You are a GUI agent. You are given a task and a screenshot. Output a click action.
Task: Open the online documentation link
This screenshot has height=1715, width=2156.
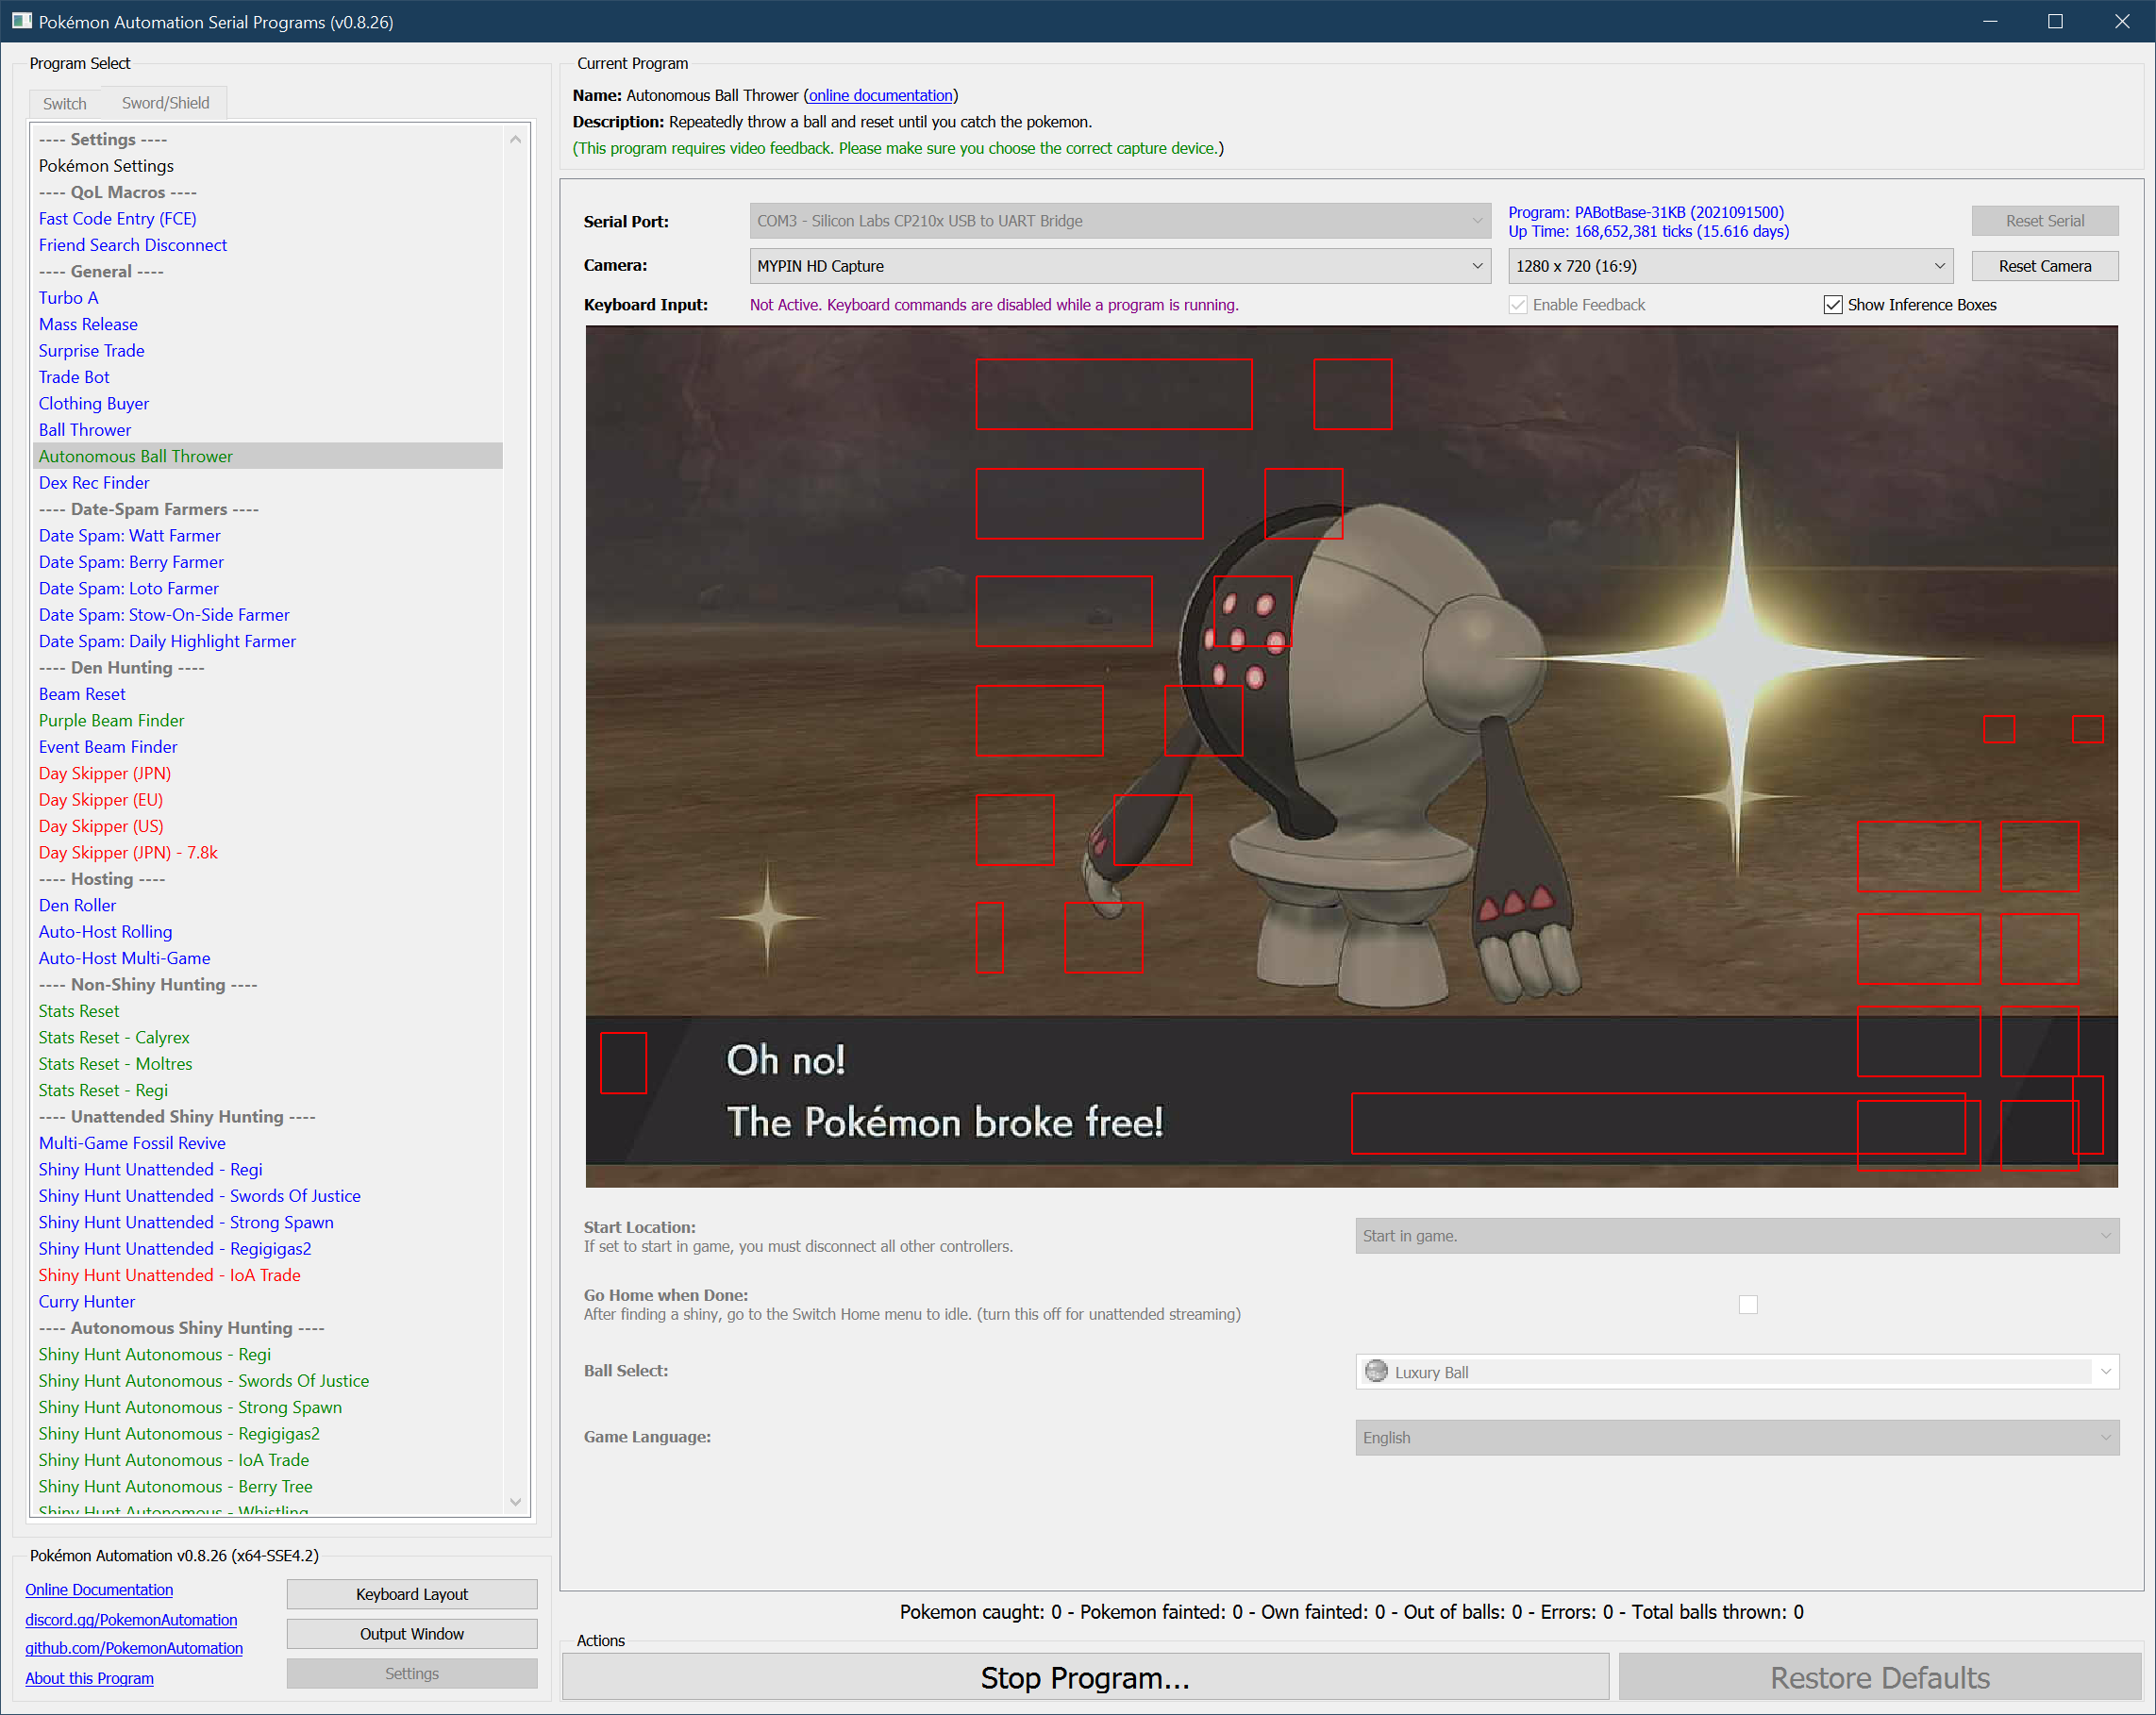pyautogui.click(x=880, y=95)
